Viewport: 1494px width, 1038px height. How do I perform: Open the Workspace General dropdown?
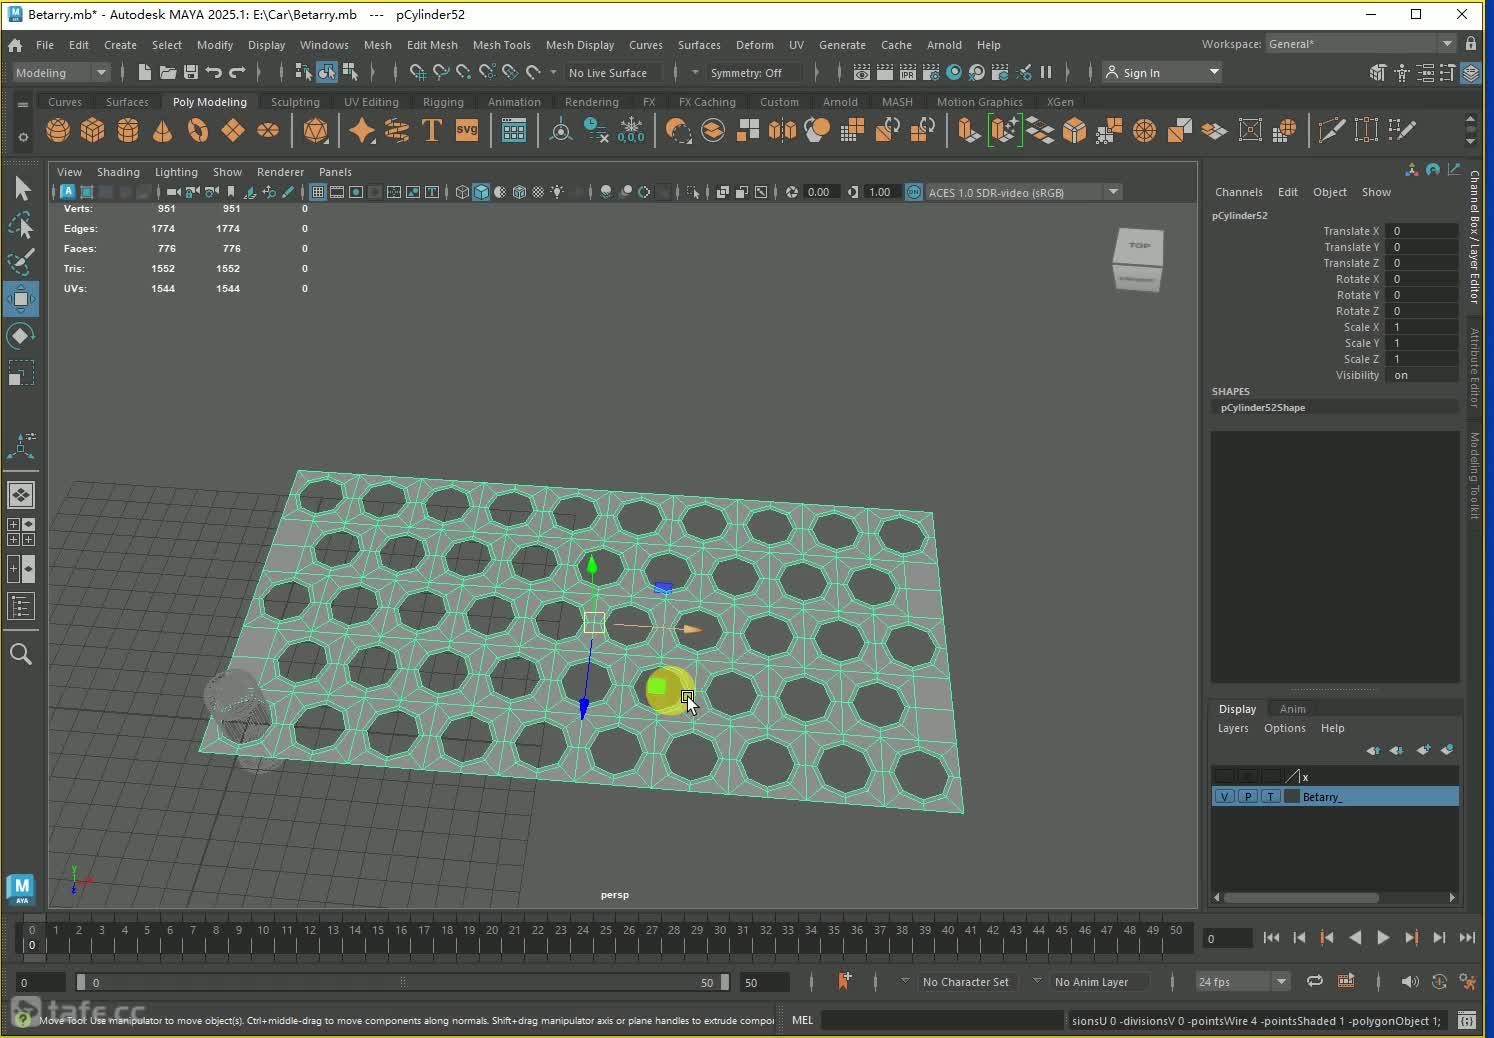pos(1360,44)
